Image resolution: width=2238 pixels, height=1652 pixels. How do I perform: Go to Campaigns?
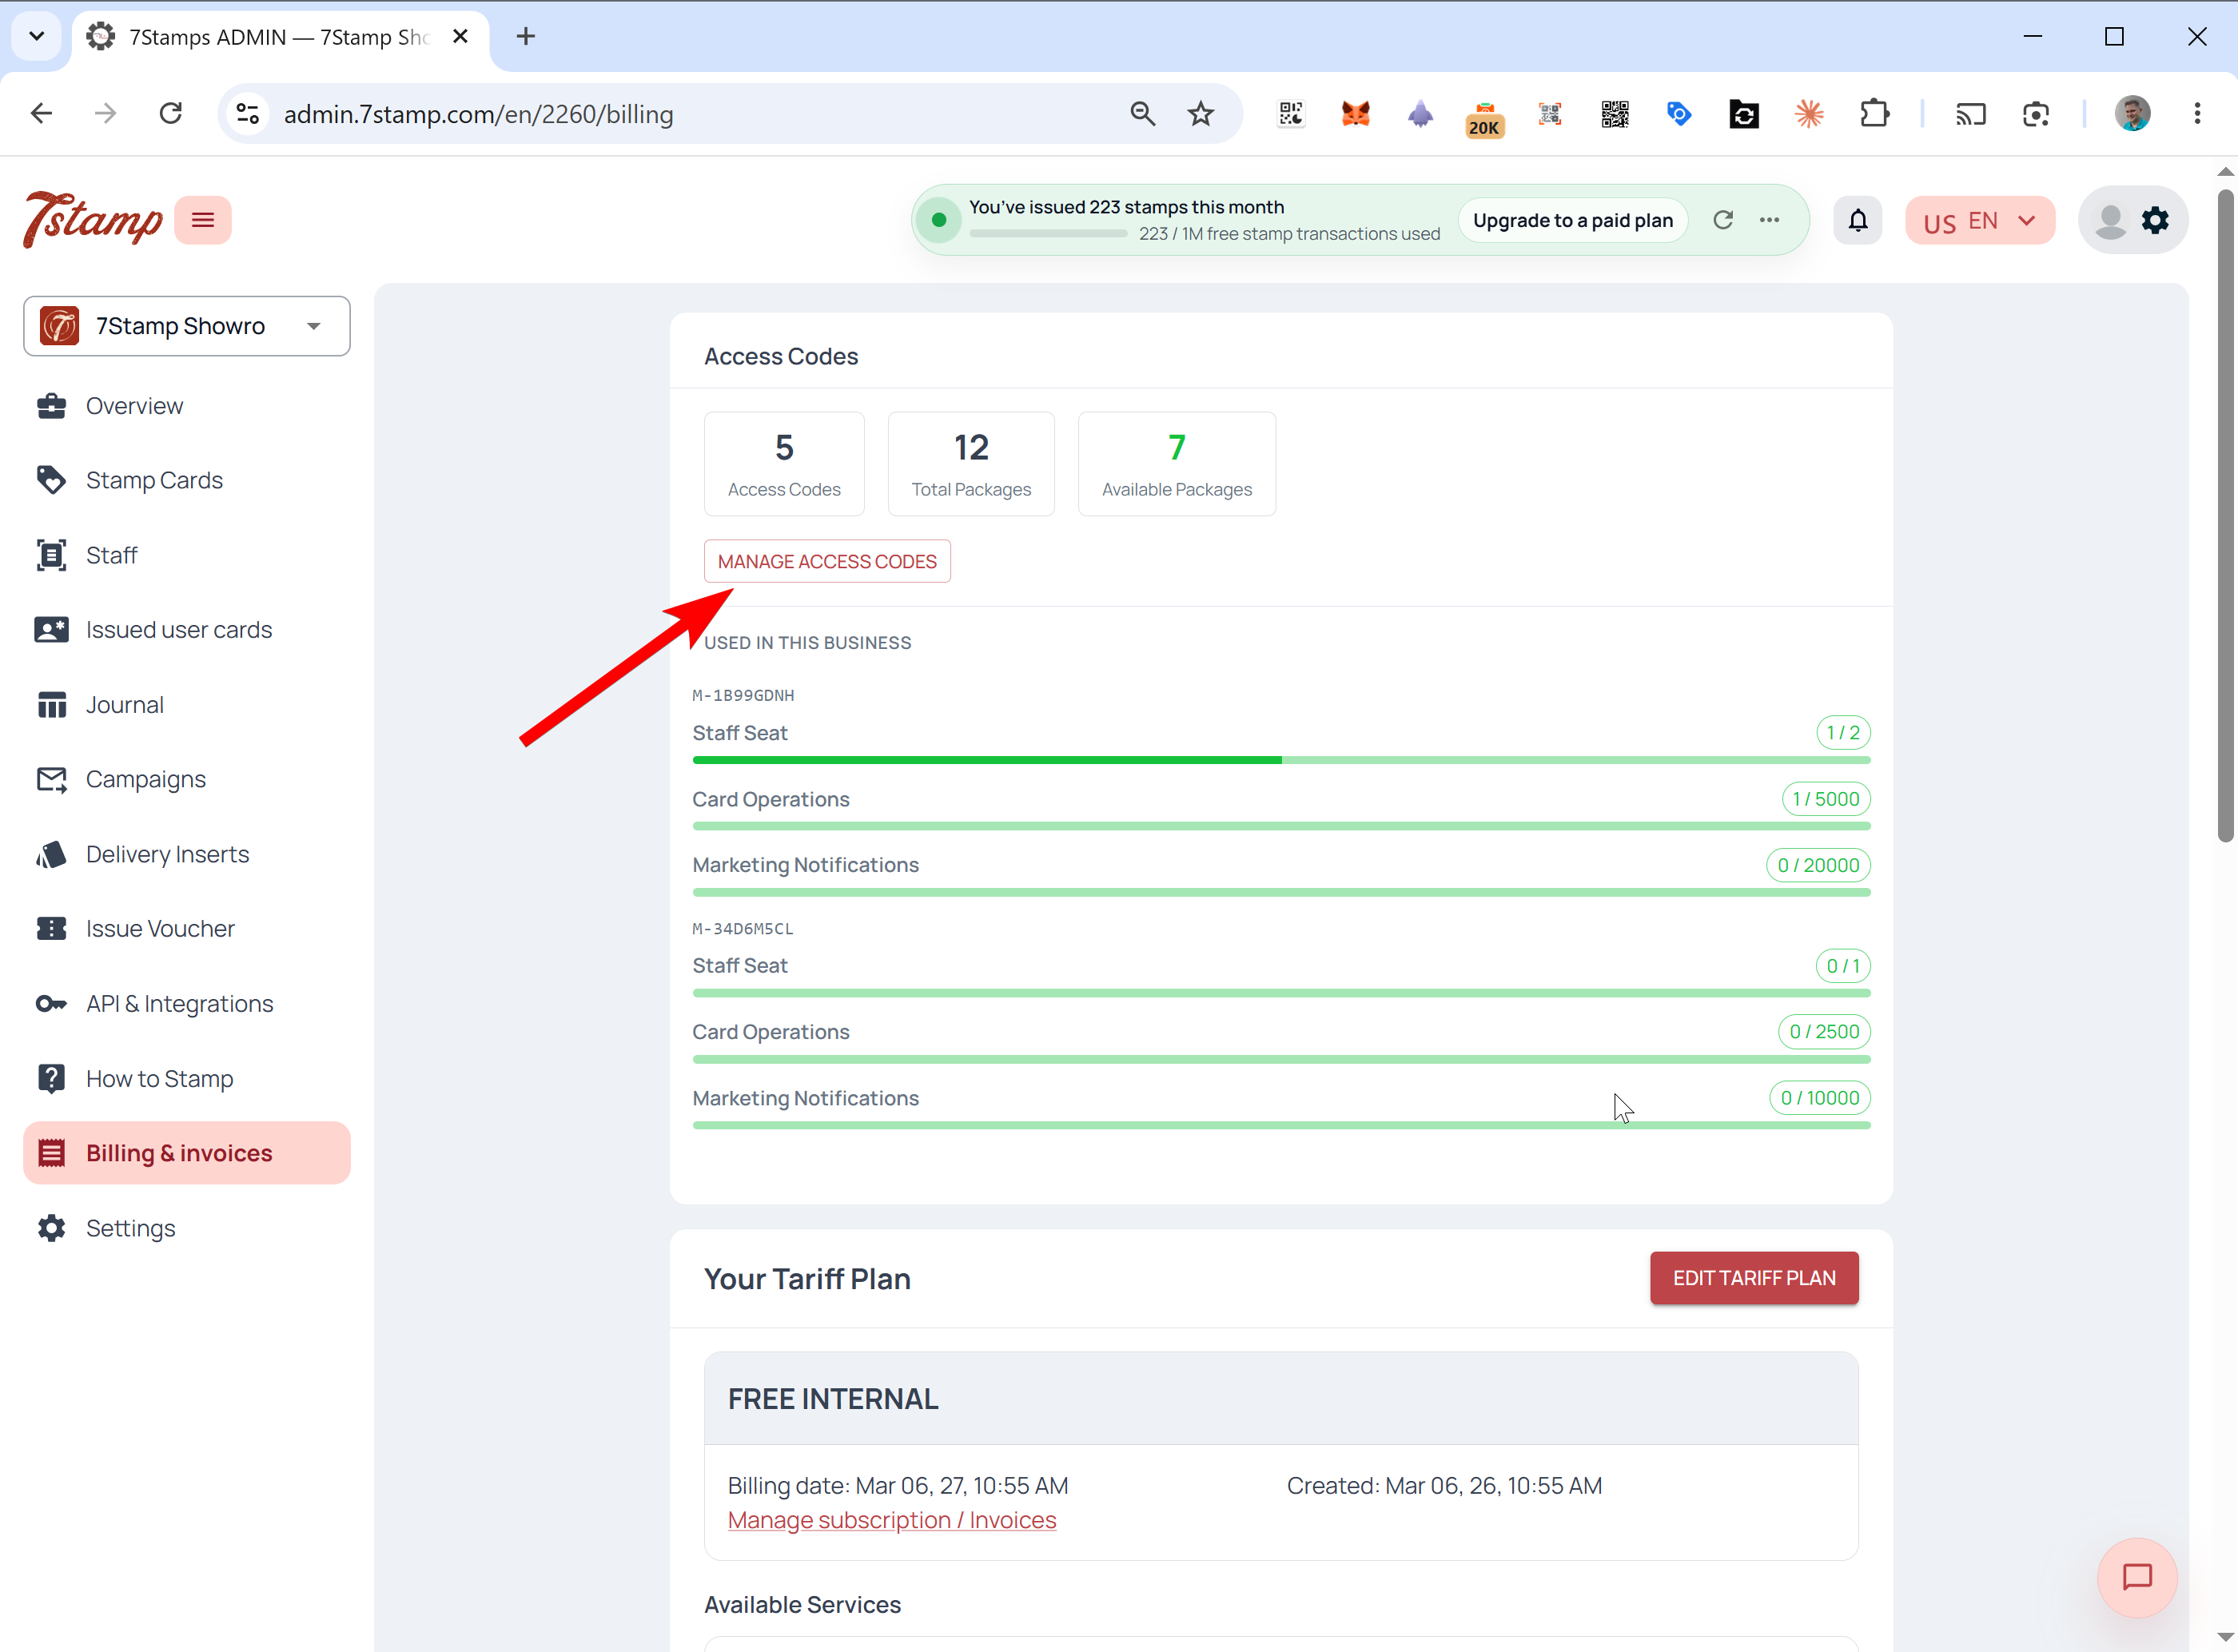coord(187,779)
